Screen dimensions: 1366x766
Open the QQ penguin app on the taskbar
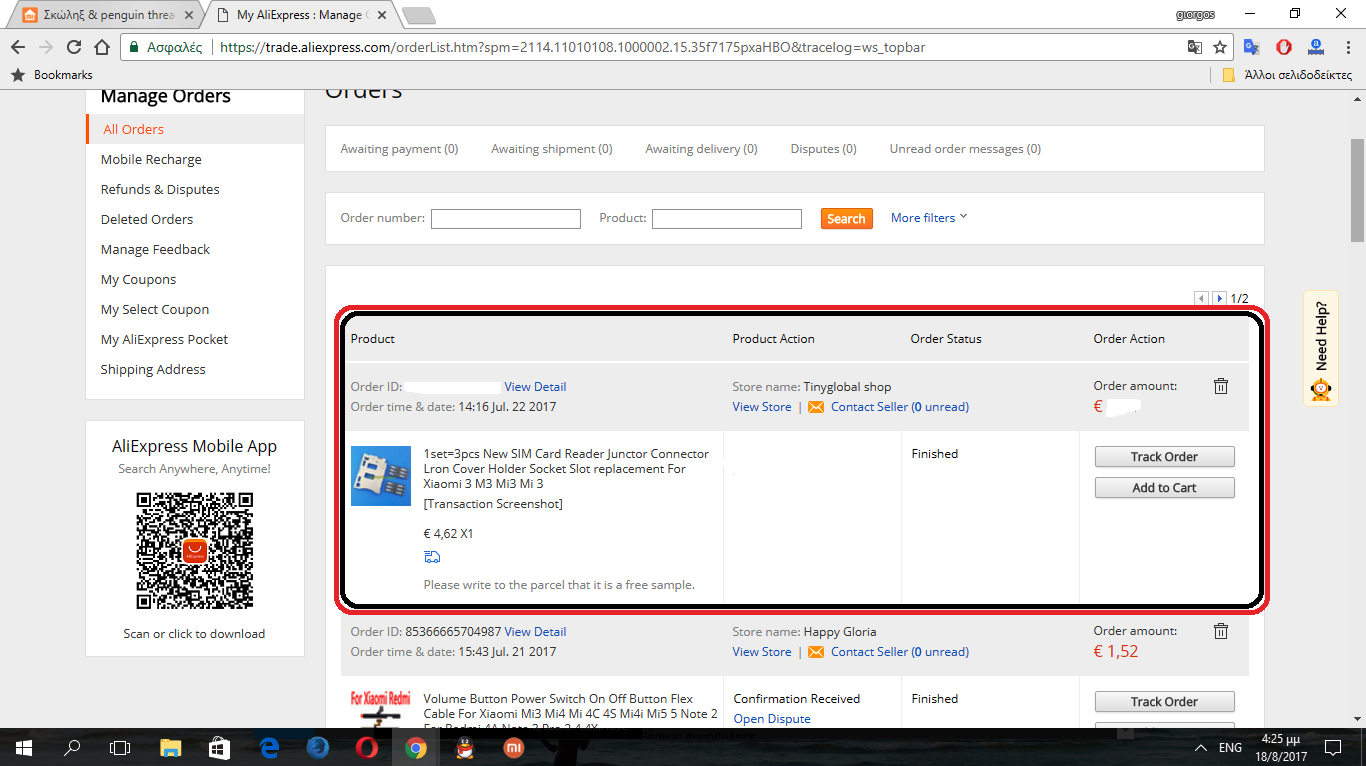pos(465,747)
